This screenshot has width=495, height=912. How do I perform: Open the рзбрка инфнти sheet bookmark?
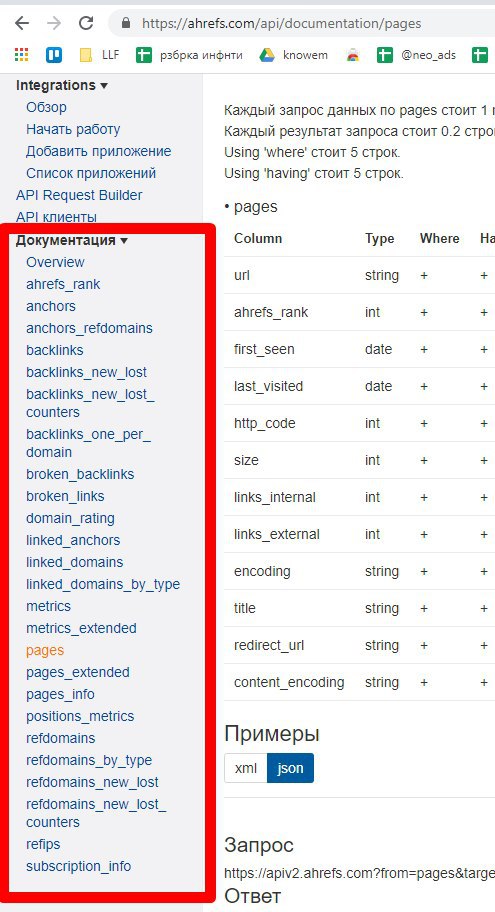(189, 55)
